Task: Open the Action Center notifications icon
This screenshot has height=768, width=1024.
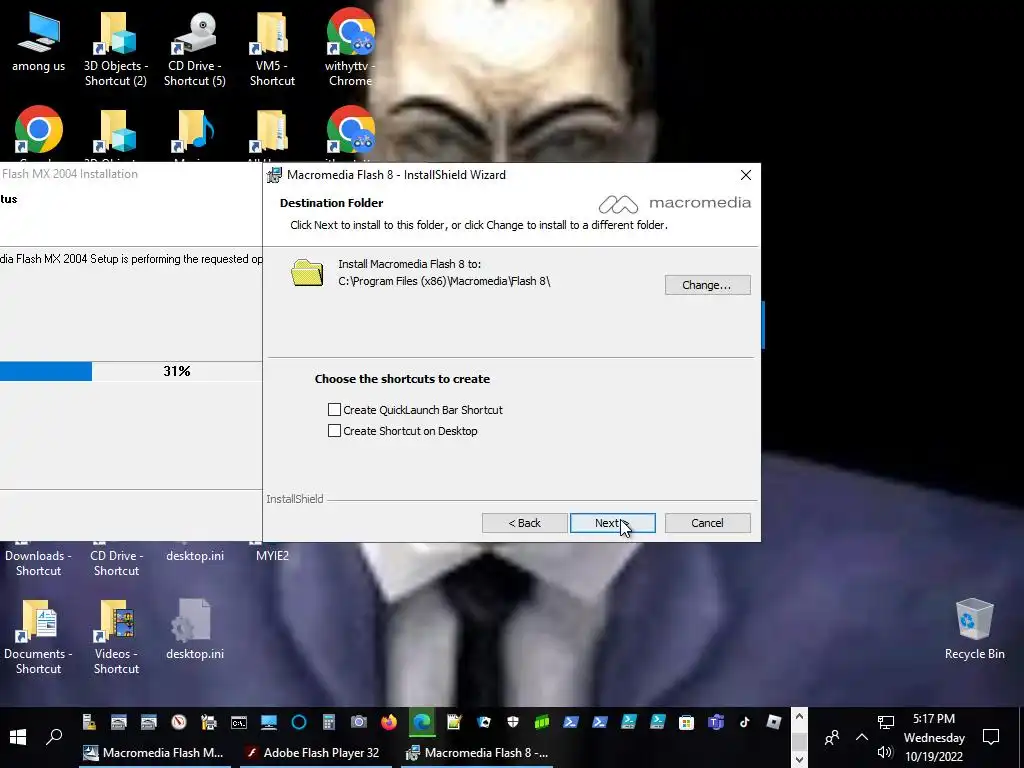Action: tap(991, 737)
